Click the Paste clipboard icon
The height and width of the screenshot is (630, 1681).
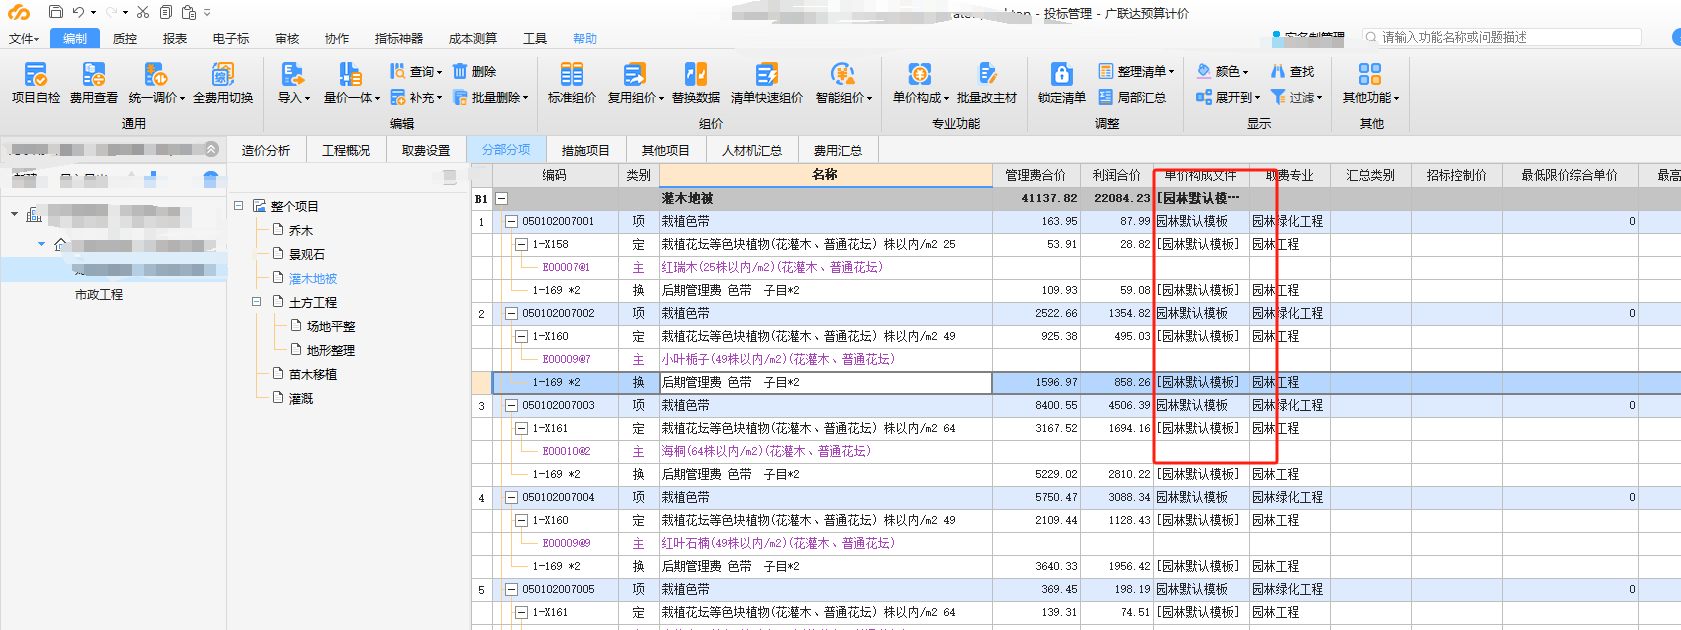[188, 12]
